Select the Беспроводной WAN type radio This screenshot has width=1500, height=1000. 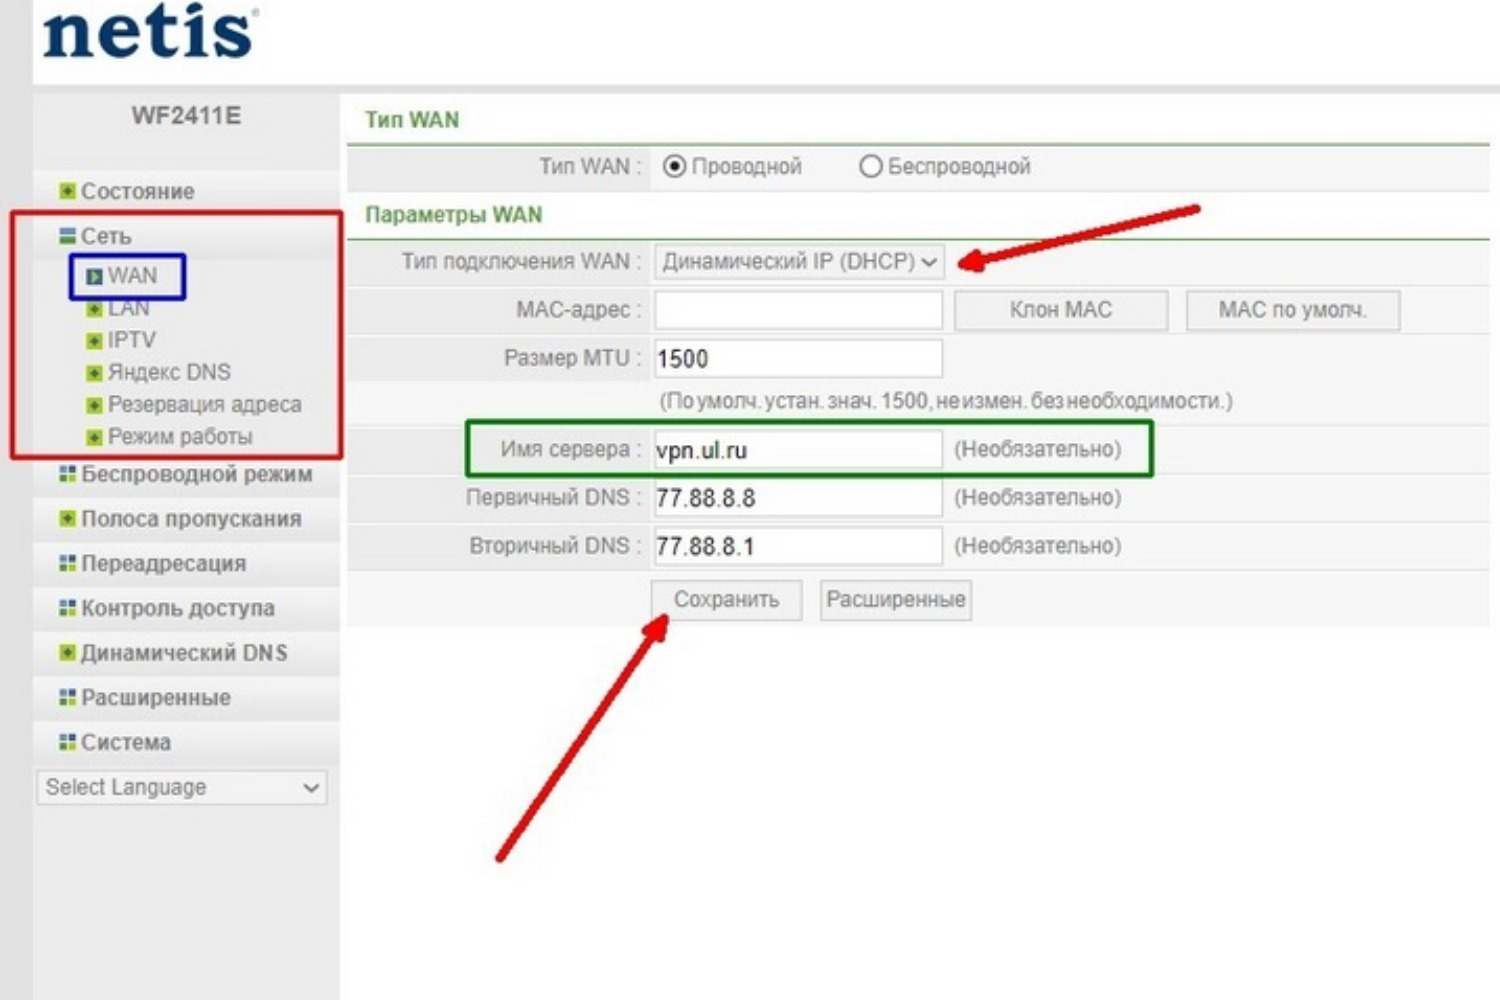click(870, 166)
